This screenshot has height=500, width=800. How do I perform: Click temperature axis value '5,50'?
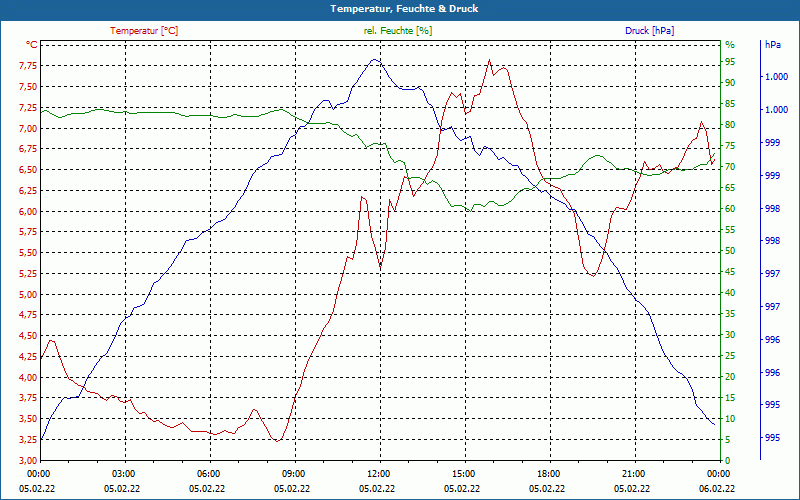click(28, 253)
